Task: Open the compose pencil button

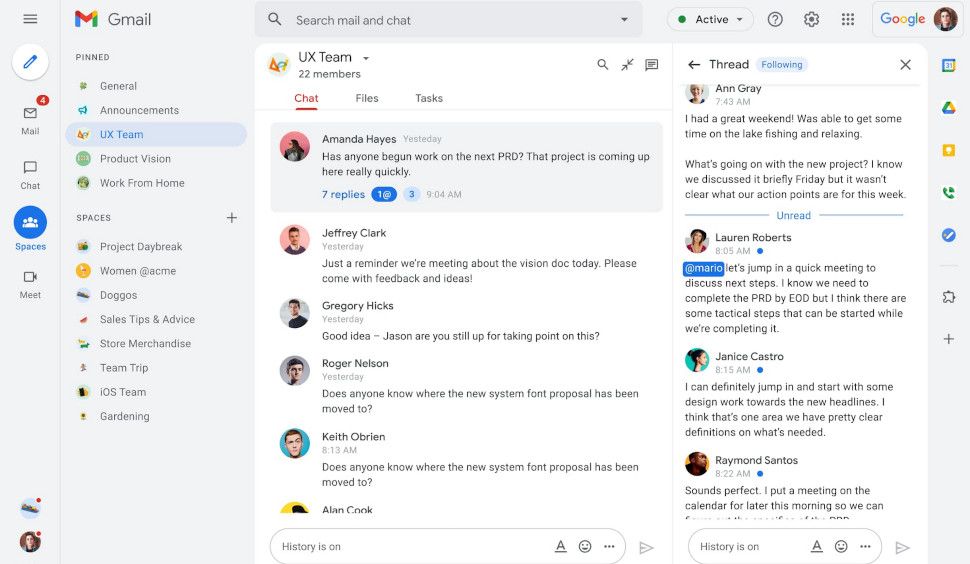Action: pos(30,62)
